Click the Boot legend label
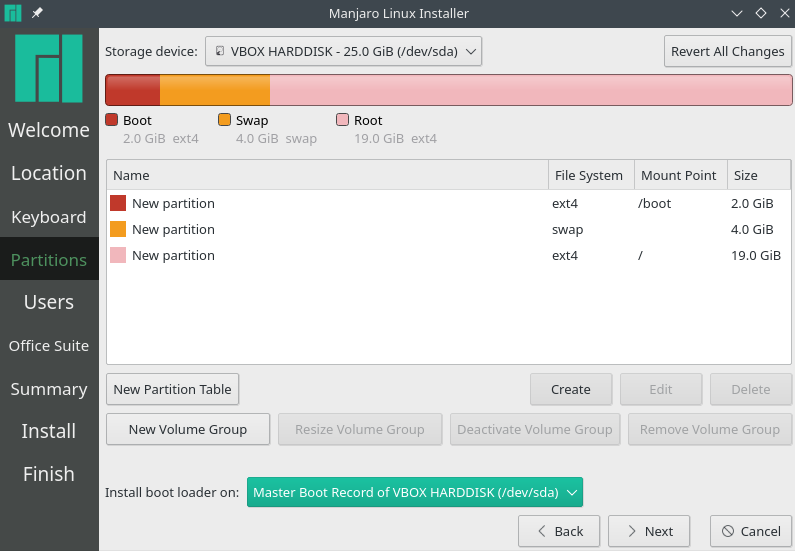This screenshot has height=551, width=795. coord(137,120)
